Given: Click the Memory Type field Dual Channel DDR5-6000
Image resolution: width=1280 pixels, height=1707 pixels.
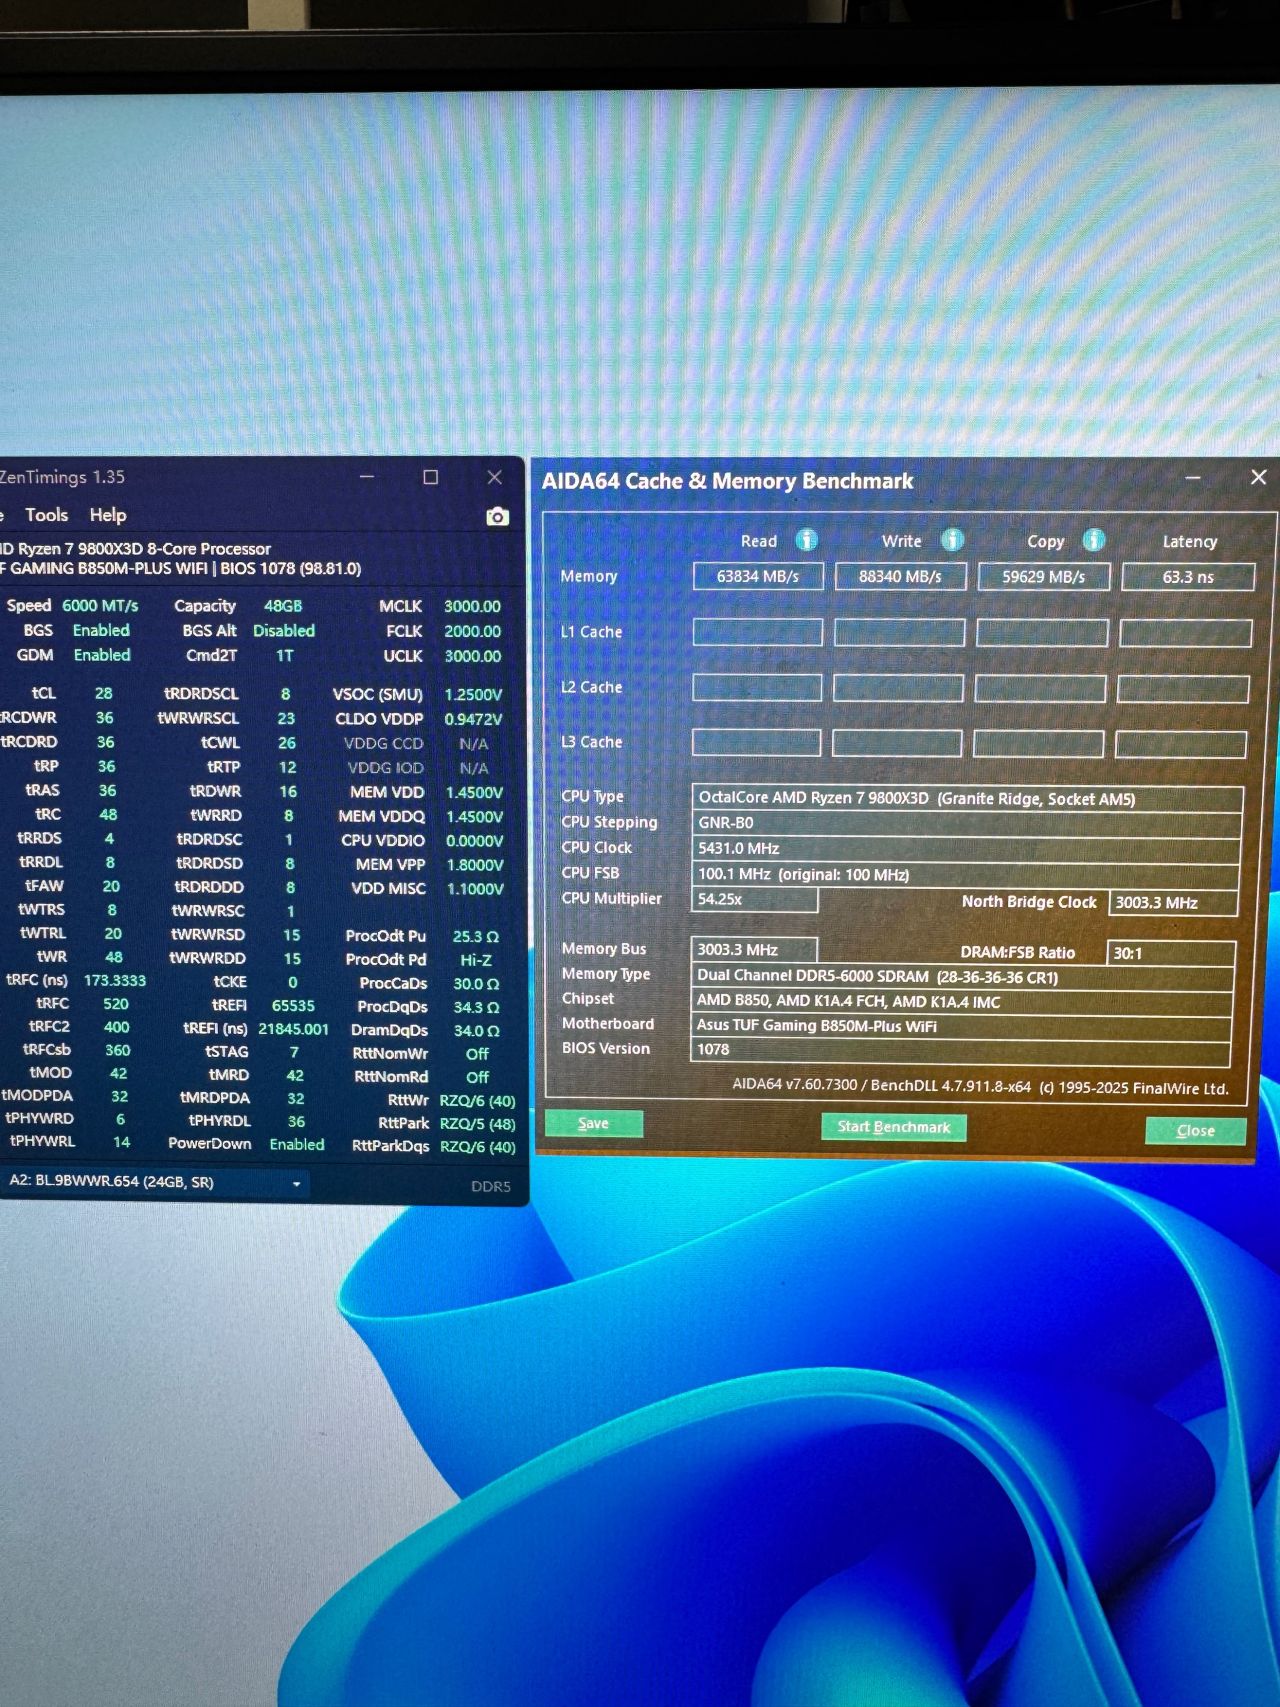Looking at the screenshot, I should point(962,977).
